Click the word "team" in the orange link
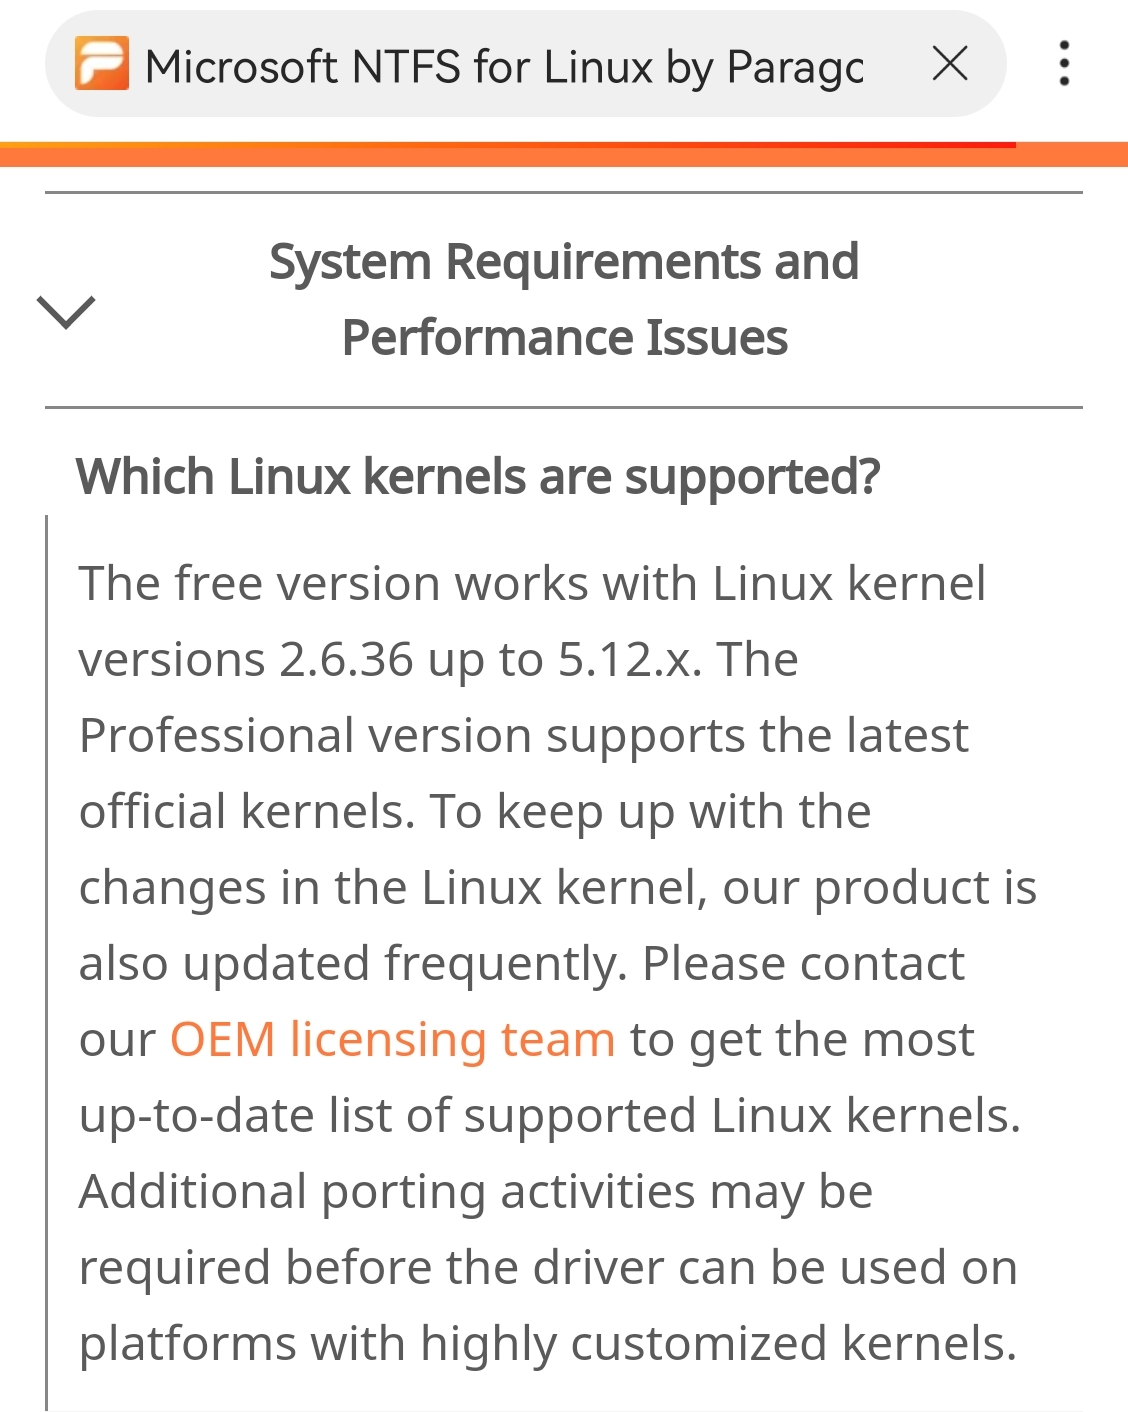The image size is (1128, 1412). (557, 1040)
